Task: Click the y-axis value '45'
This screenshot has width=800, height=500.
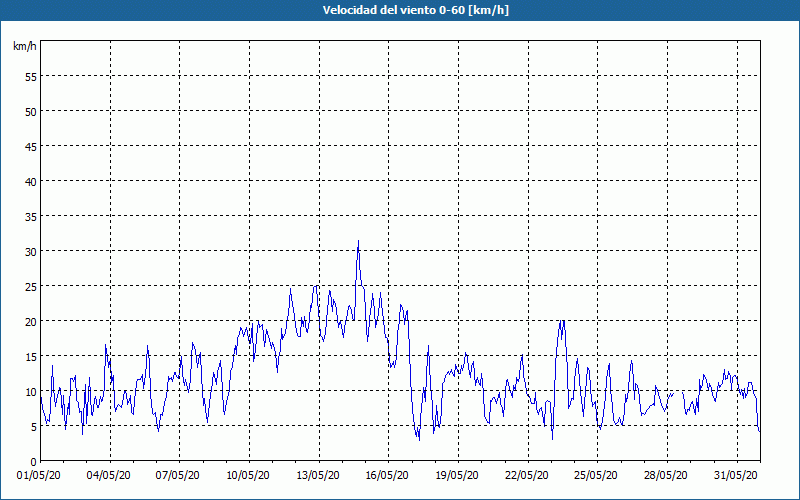Action: [x=31, y=146]
